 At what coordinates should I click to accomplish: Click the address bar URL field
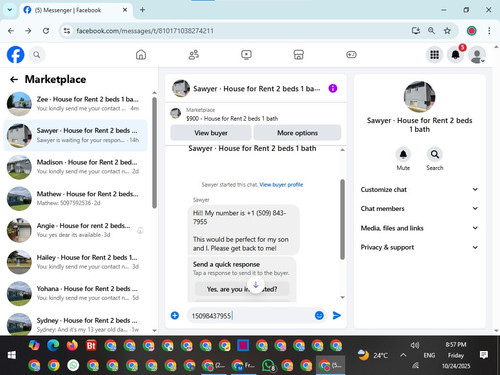coord(240,31)
